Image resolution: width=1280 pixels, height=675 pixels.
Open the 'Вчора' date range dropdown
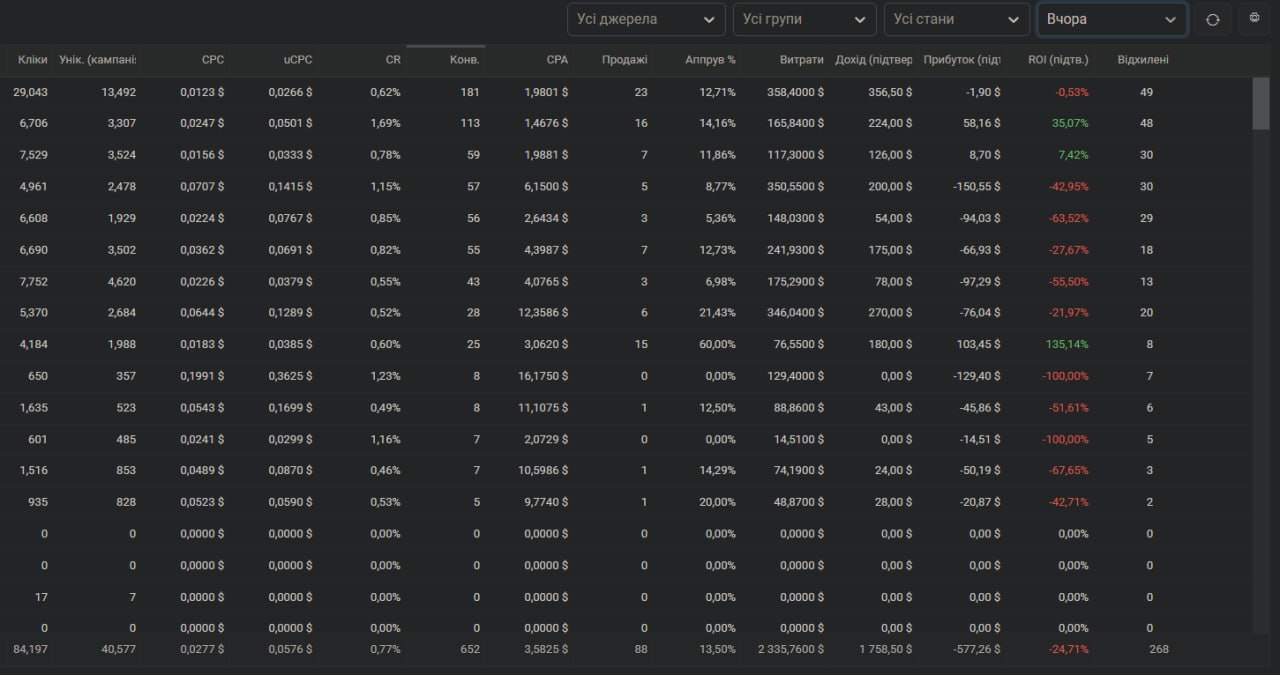tap(1112, 19)
